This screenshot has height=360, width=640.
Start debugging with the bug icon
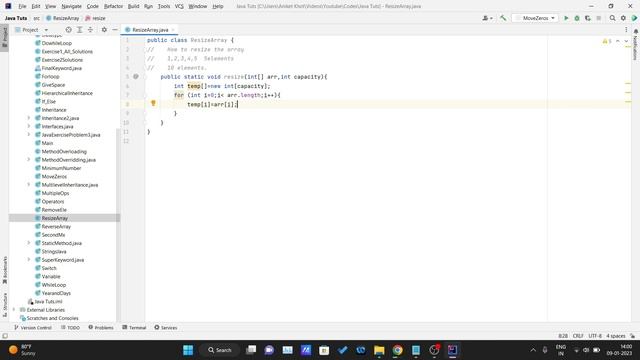tap(577, 18)
